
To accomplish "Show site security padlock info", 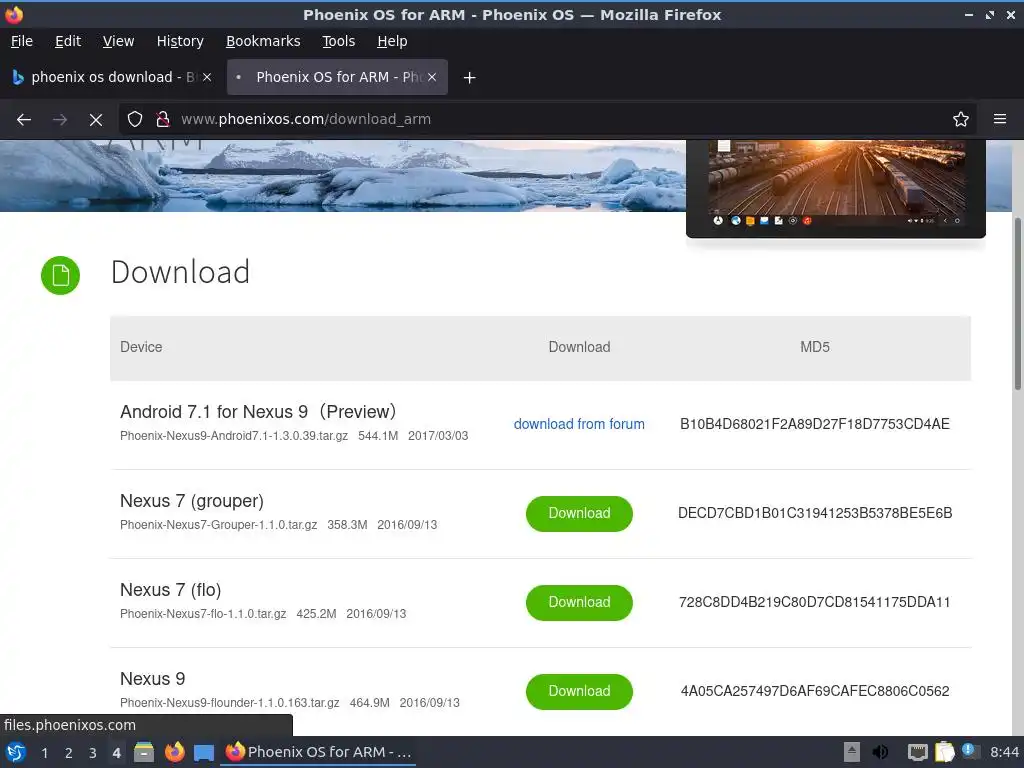I will 163,120.
